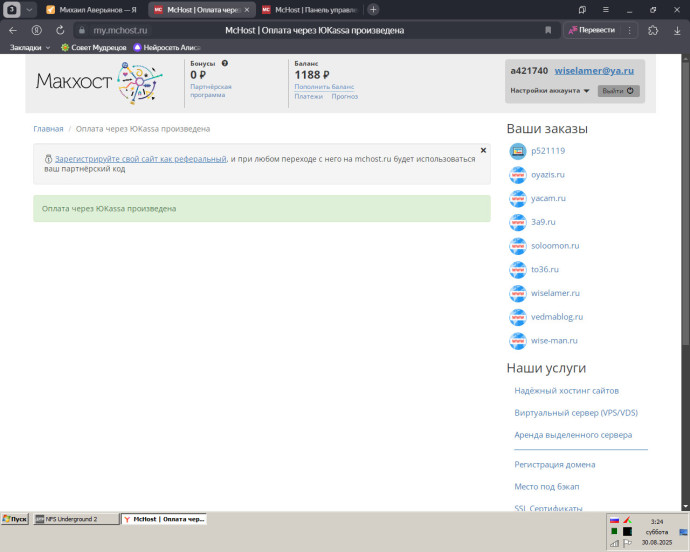Click the taskbar clock showing 3:24

[x=657, y=521]
